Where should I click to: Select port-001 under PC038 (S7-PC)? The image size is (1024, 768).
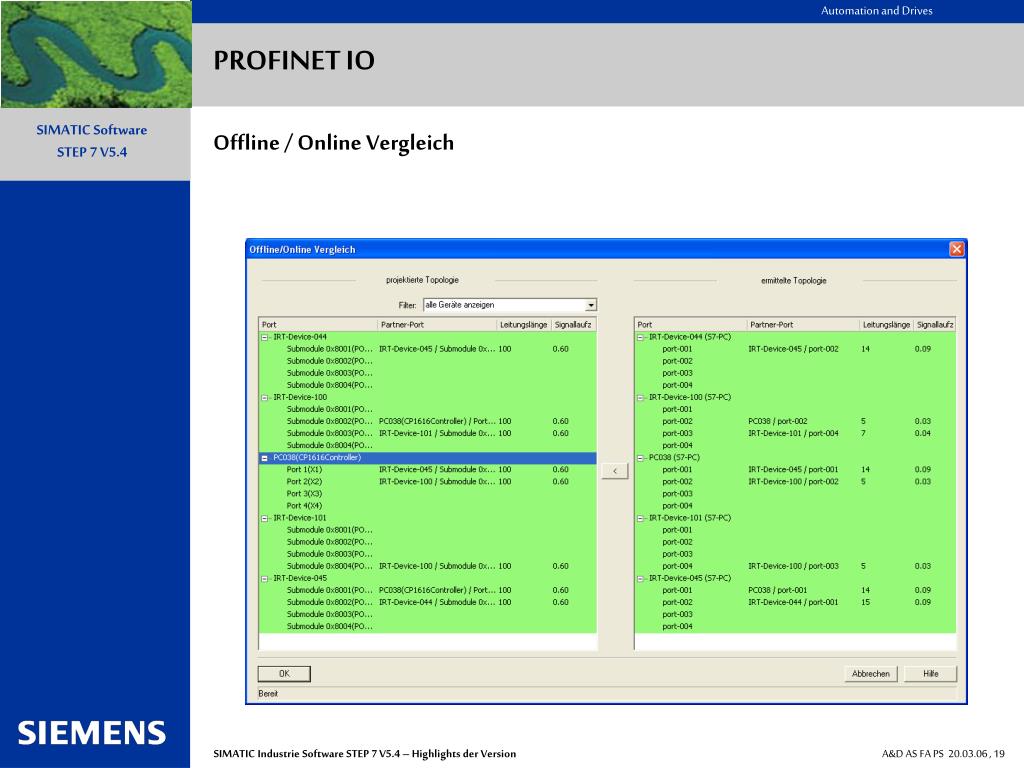[x=677, y=470]
